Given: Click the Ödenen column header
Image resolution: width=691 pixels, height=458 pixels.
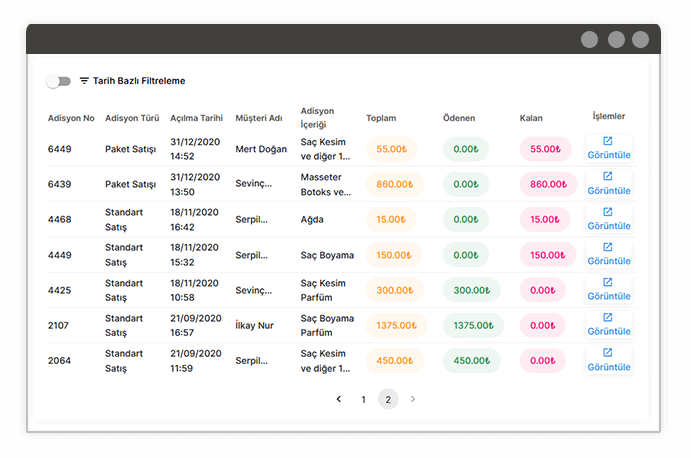Looking at the screenshot, I should (x=459, y=118).
